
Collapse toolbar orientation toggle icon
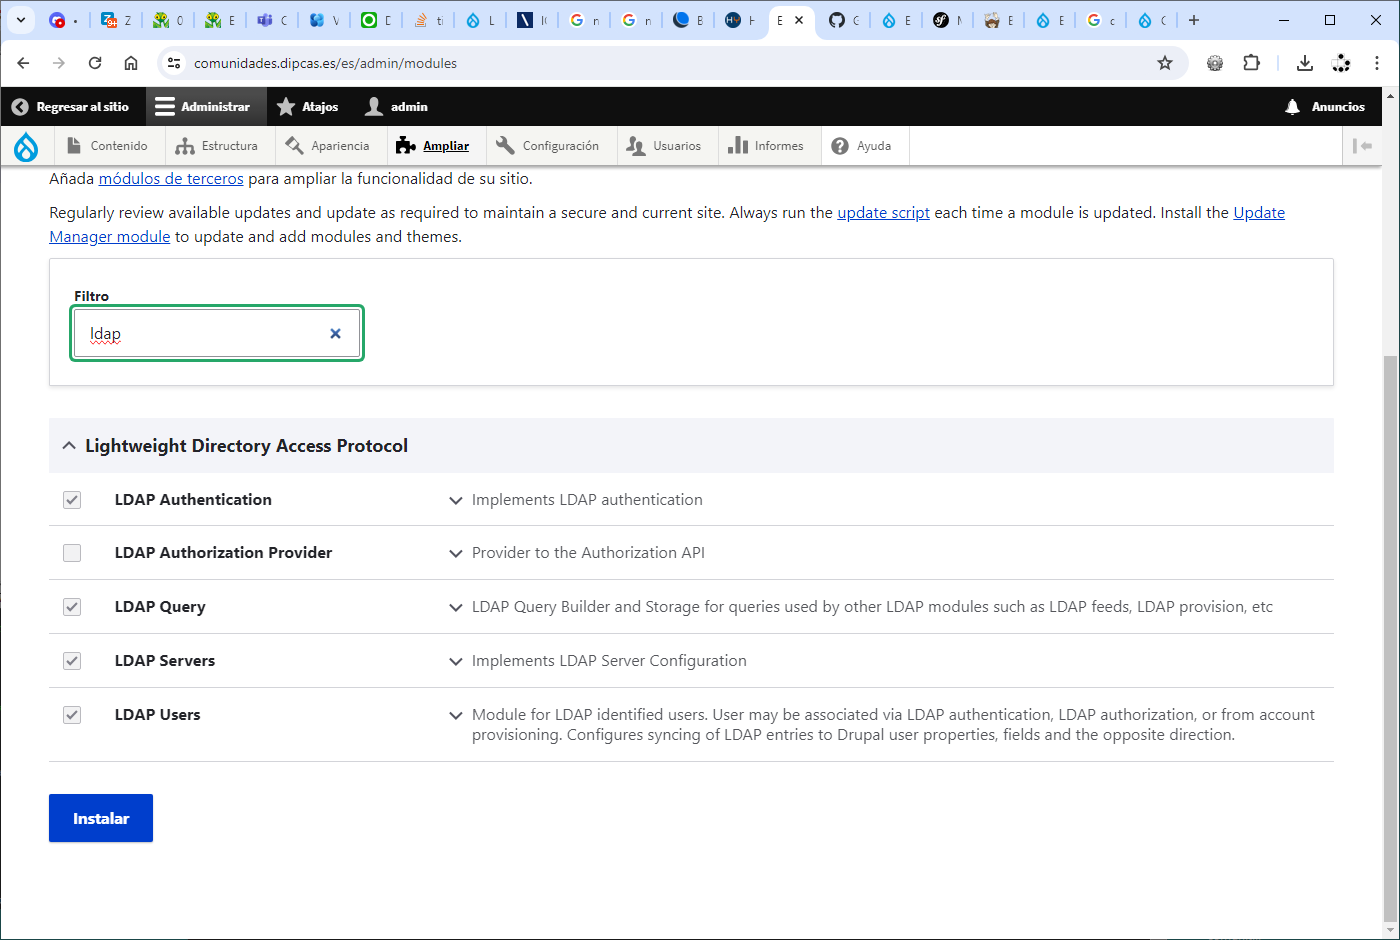[1362, 146]
